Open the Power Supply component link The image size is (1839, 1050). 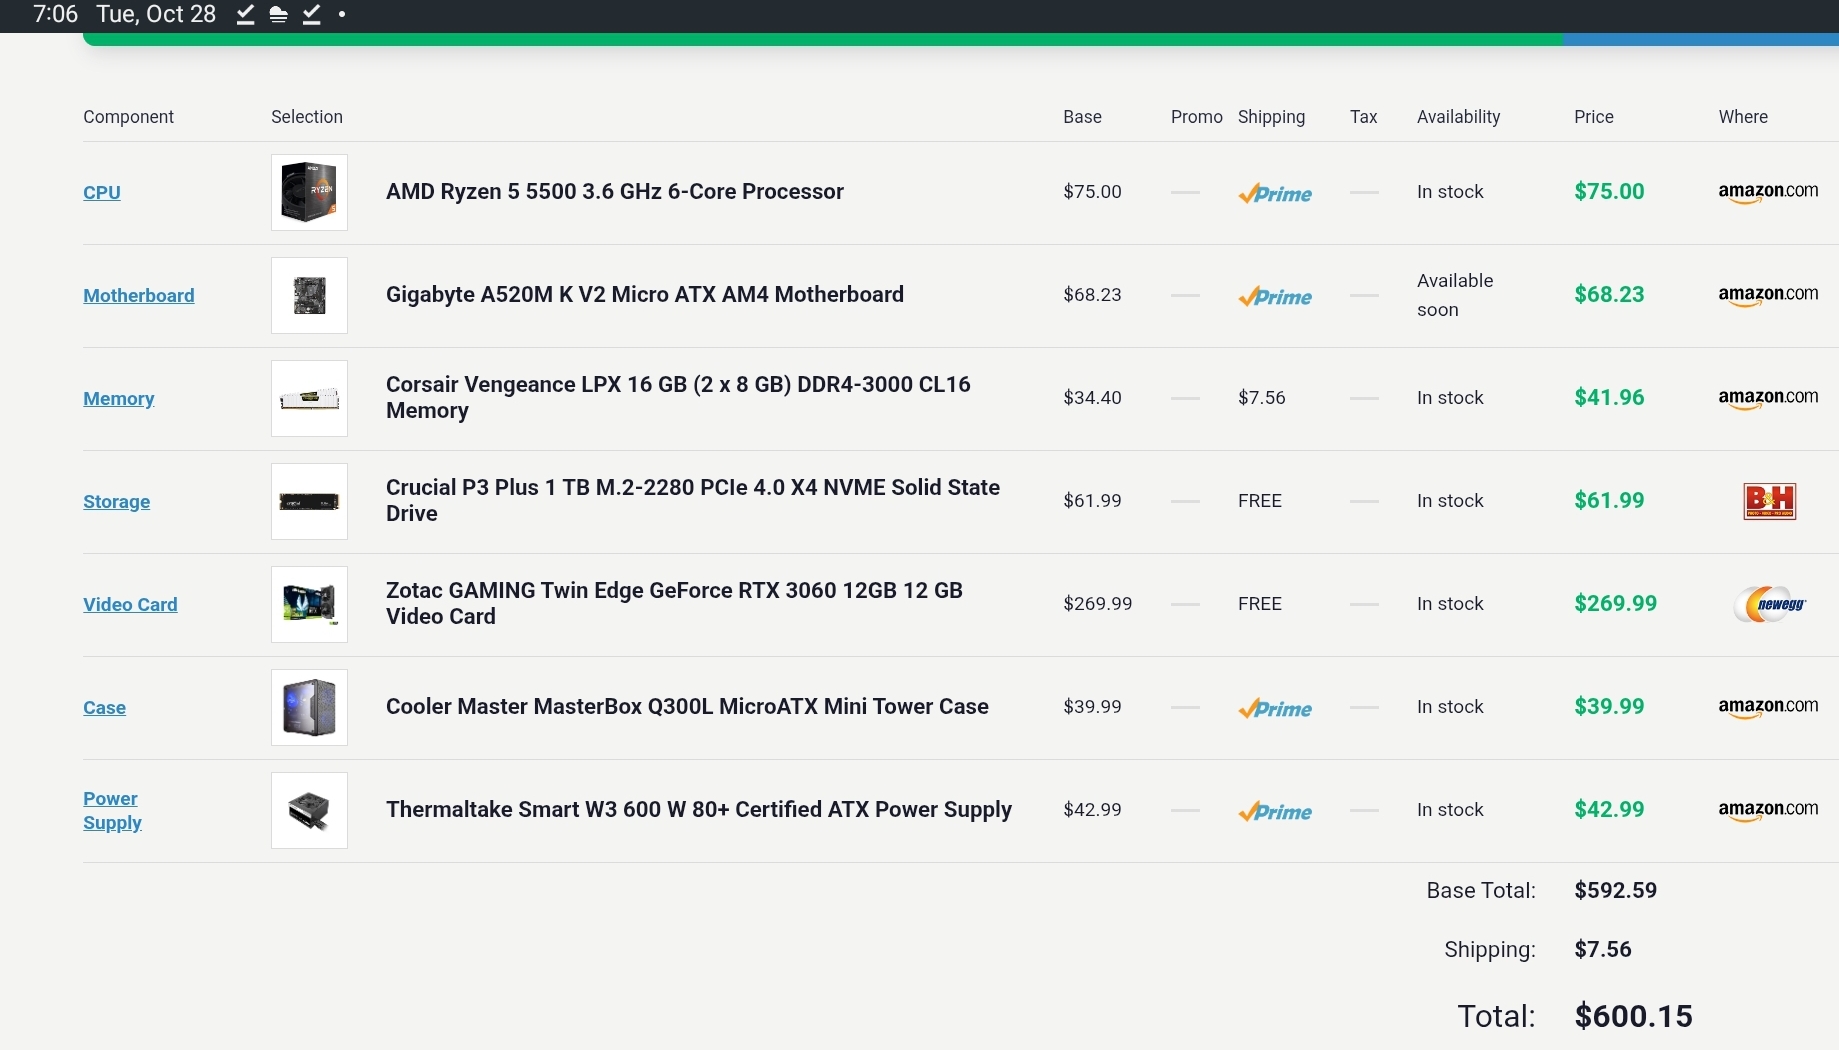tap(112, 810)
